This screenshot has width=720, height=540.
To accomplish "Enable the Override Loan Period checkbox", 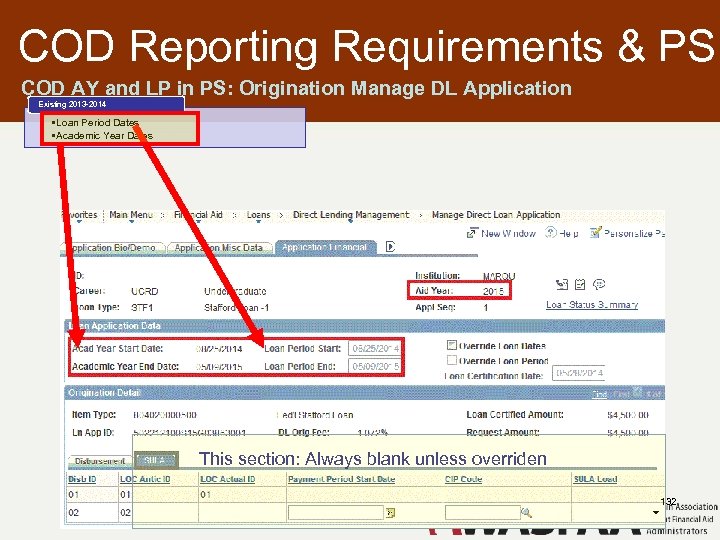I will [x=452, y=360].
